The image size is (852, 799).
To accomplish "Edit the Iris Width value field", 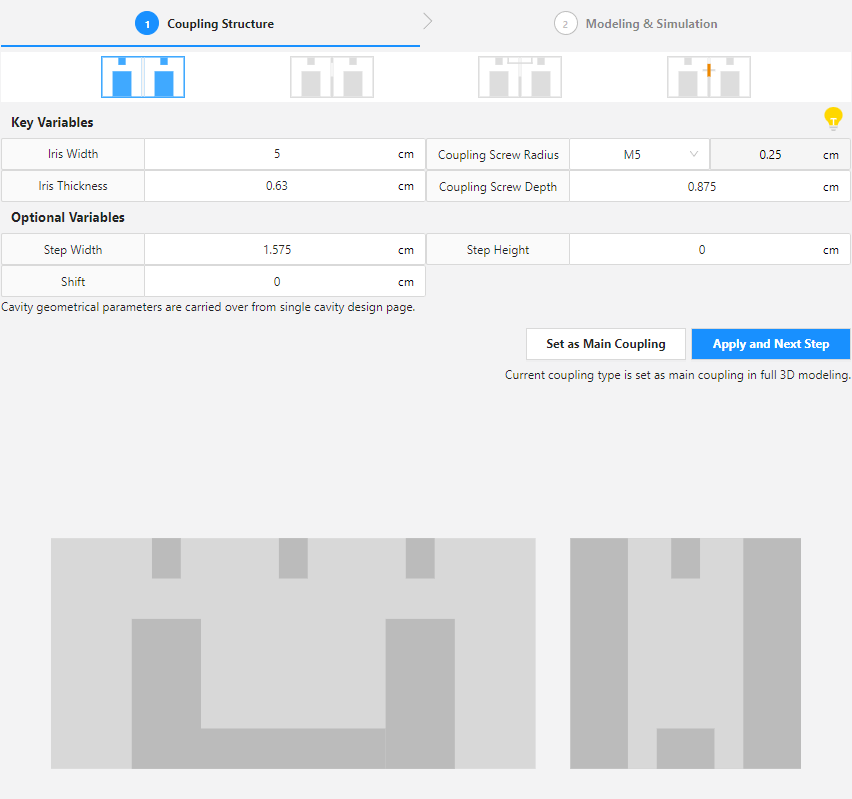I will [285, 154].
